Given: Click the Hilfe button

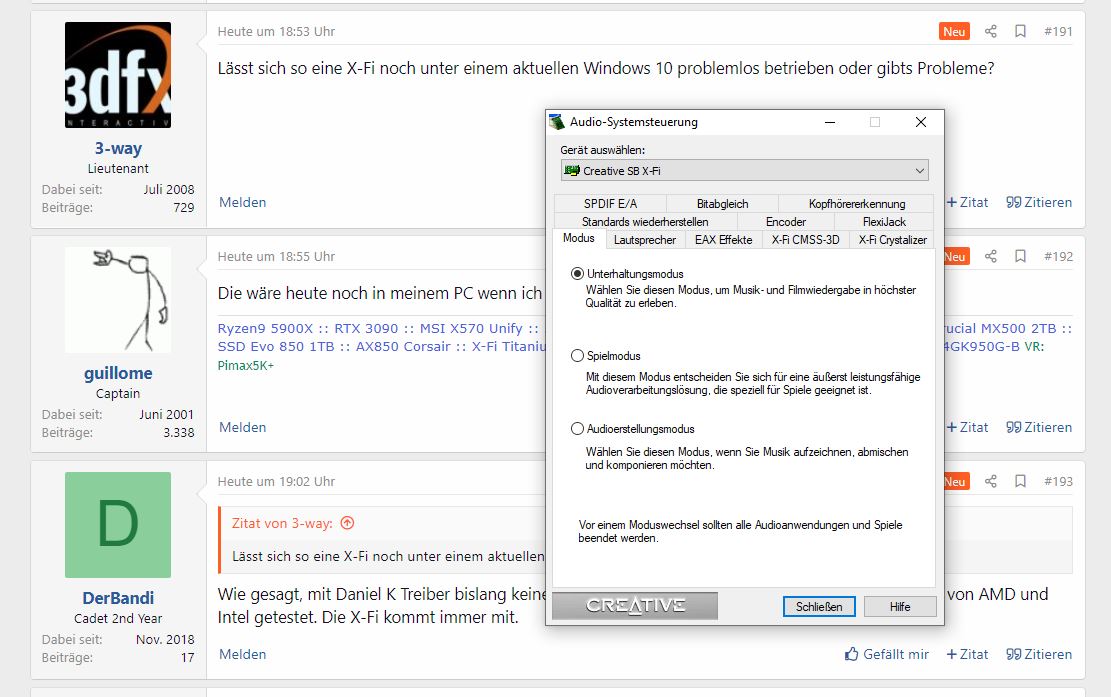Looking at the screenshot, I should tap(900, 606).
